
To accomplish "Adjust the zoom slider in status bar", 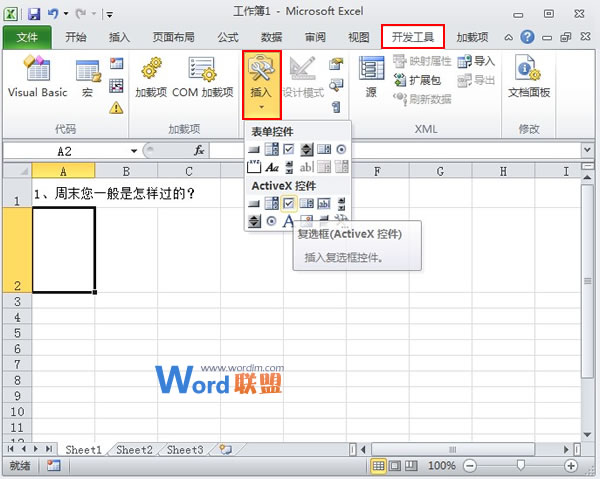I will [520, 466].
